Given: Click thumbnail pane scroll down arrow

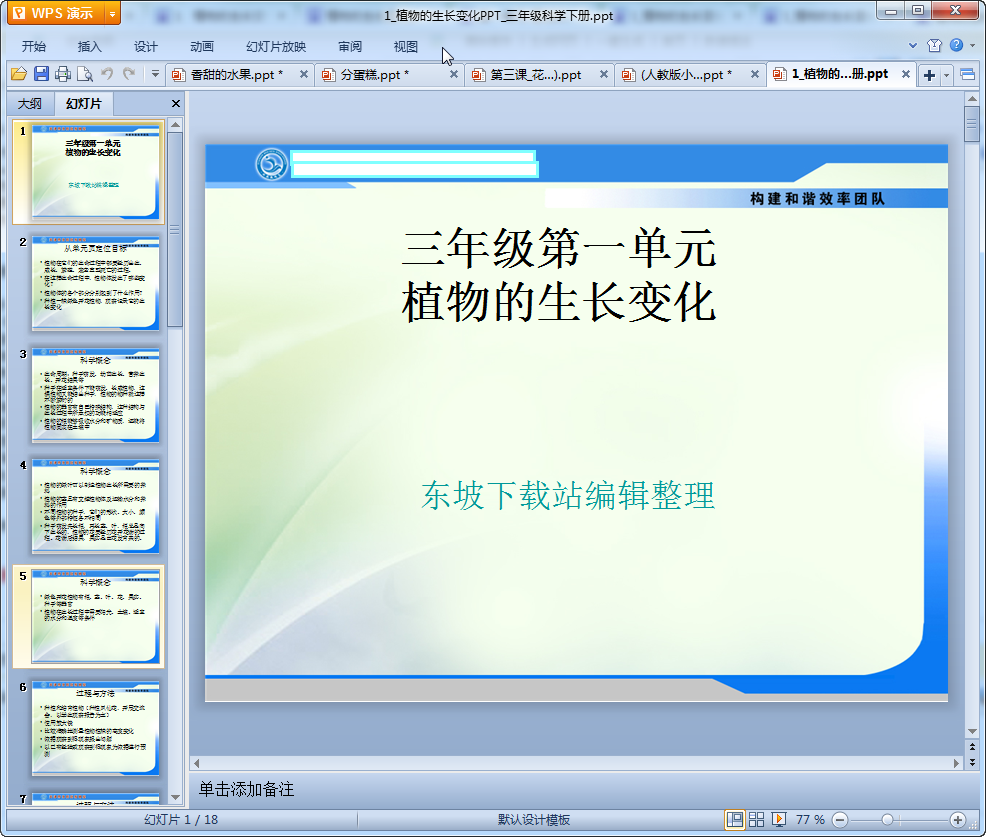Looking at the screenshot, I should pyautogui.click(x=175, y=797).
